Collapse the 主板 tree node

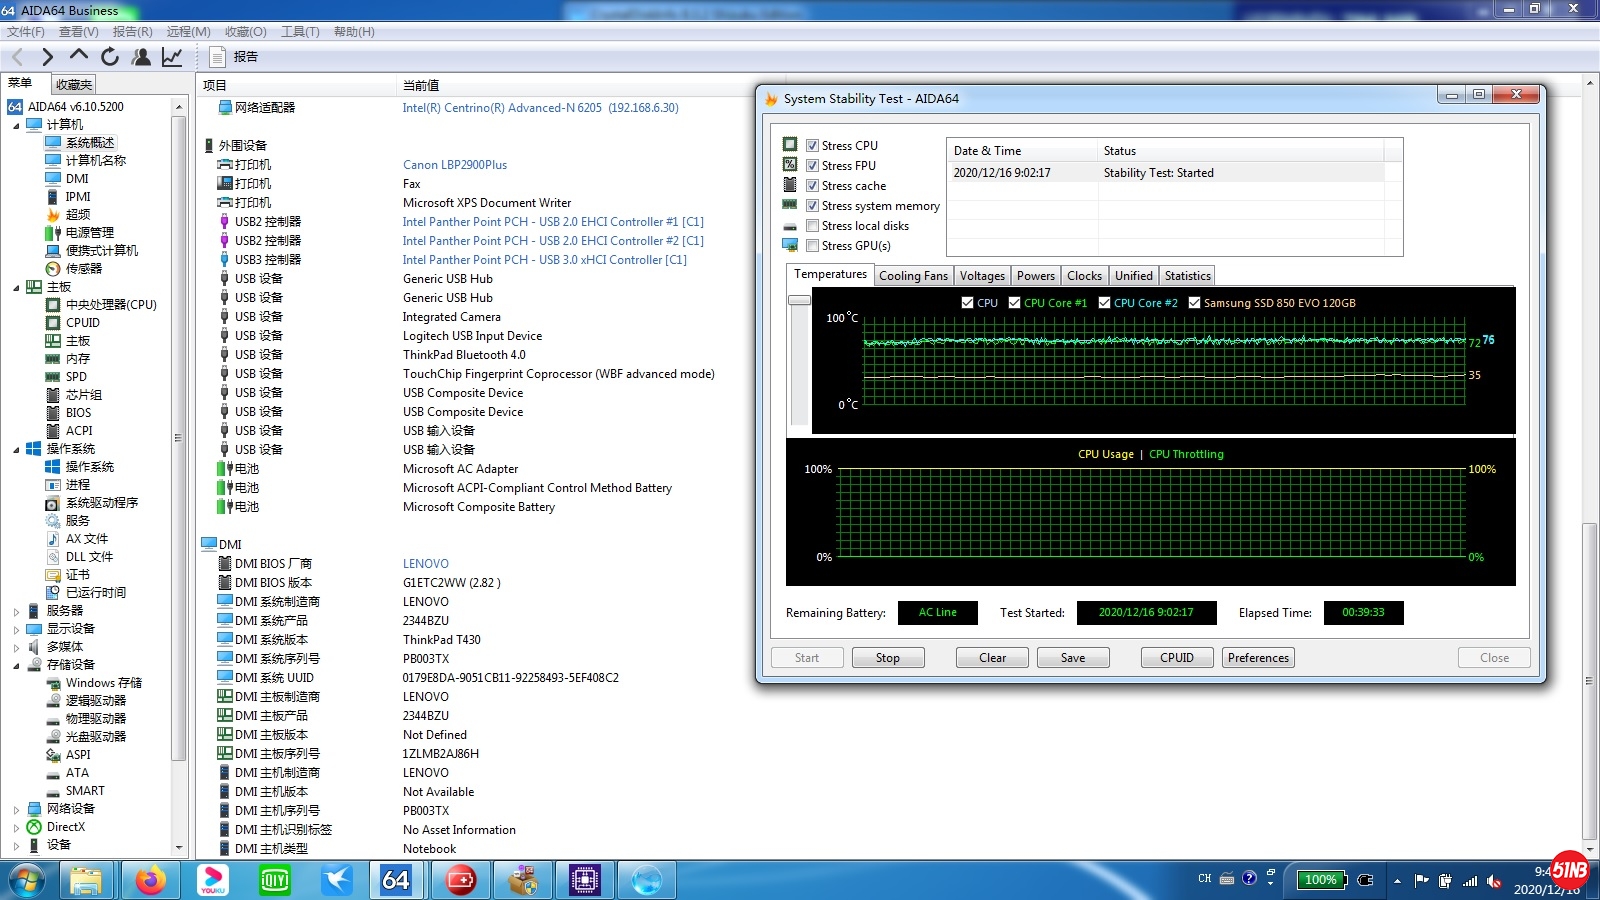tap(16, 287)
